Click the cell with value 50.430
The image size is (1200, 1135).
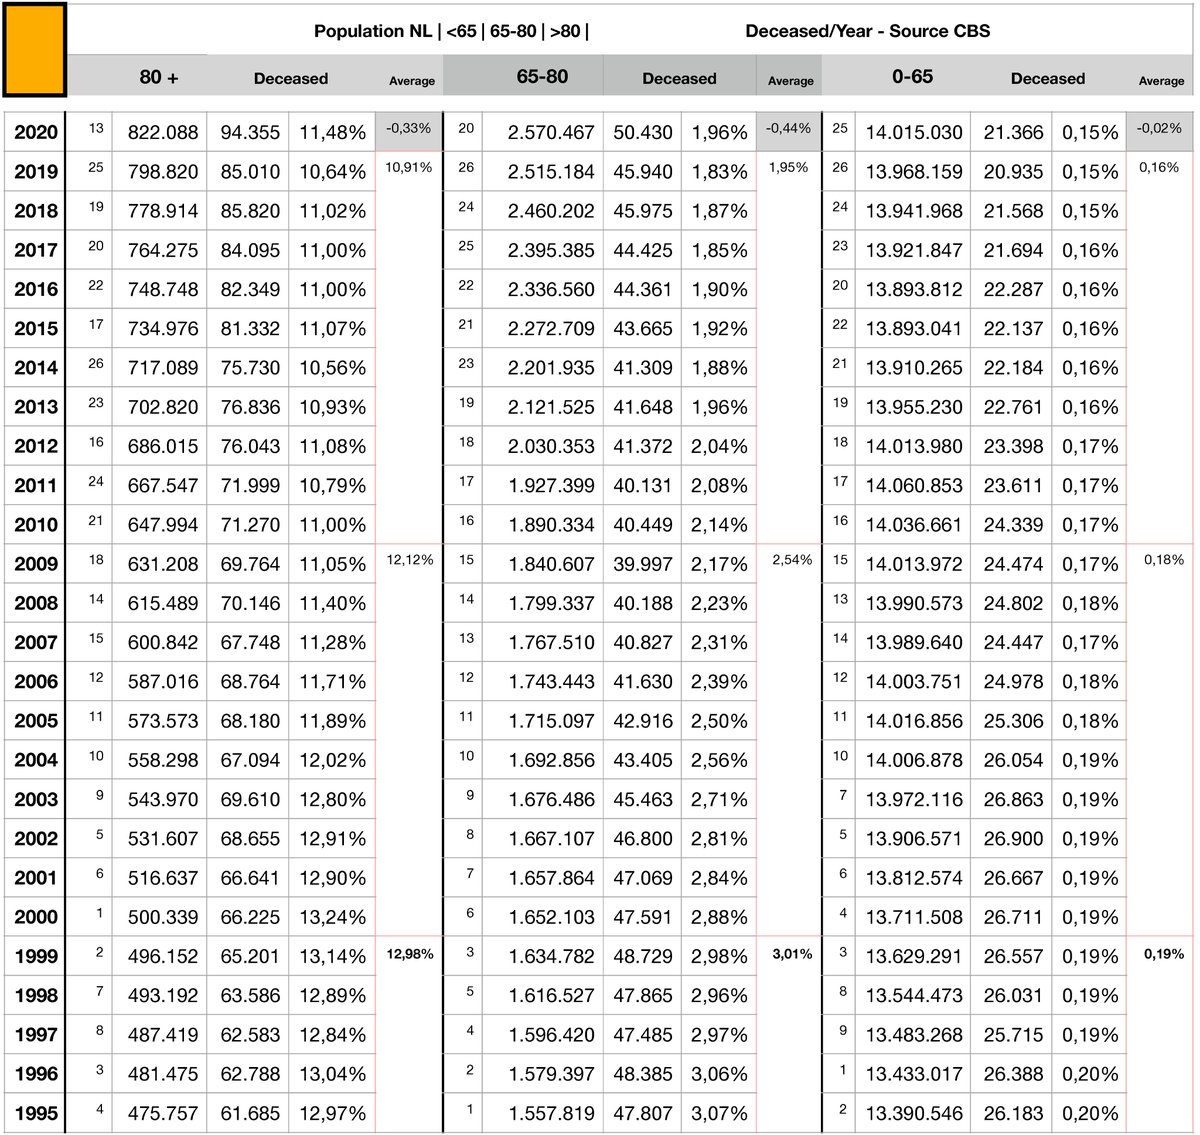pos(643,132)
